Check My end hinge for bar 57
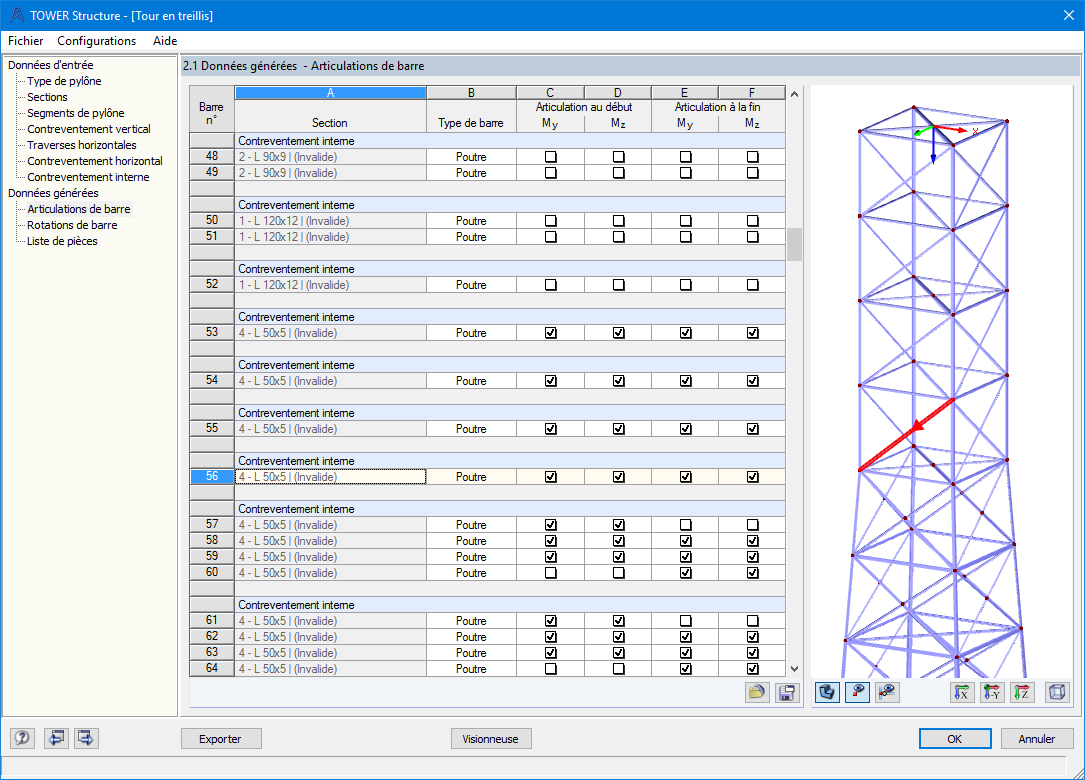 686,525
